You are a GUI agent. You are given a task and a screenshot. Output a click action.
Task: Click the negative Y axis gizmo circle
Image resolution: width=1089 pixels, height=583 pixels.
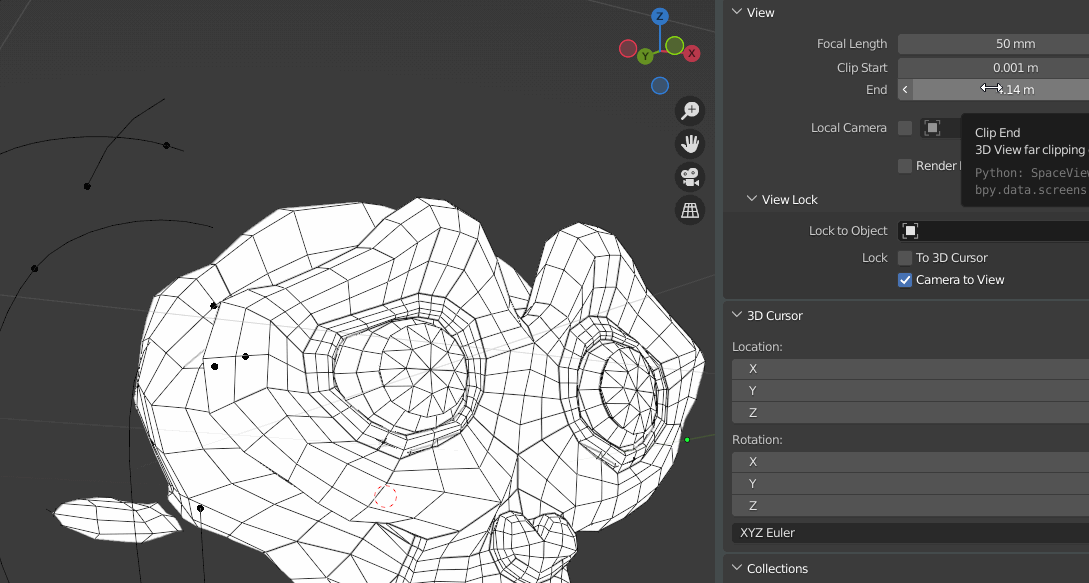pos(674,46)
